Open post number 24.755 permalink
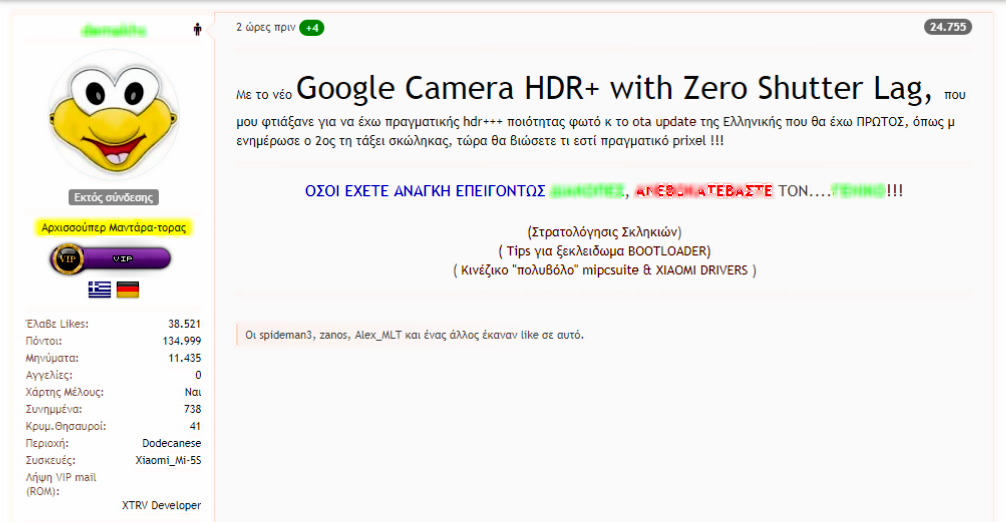This screenshot has height=522, width=1006. 948,27
